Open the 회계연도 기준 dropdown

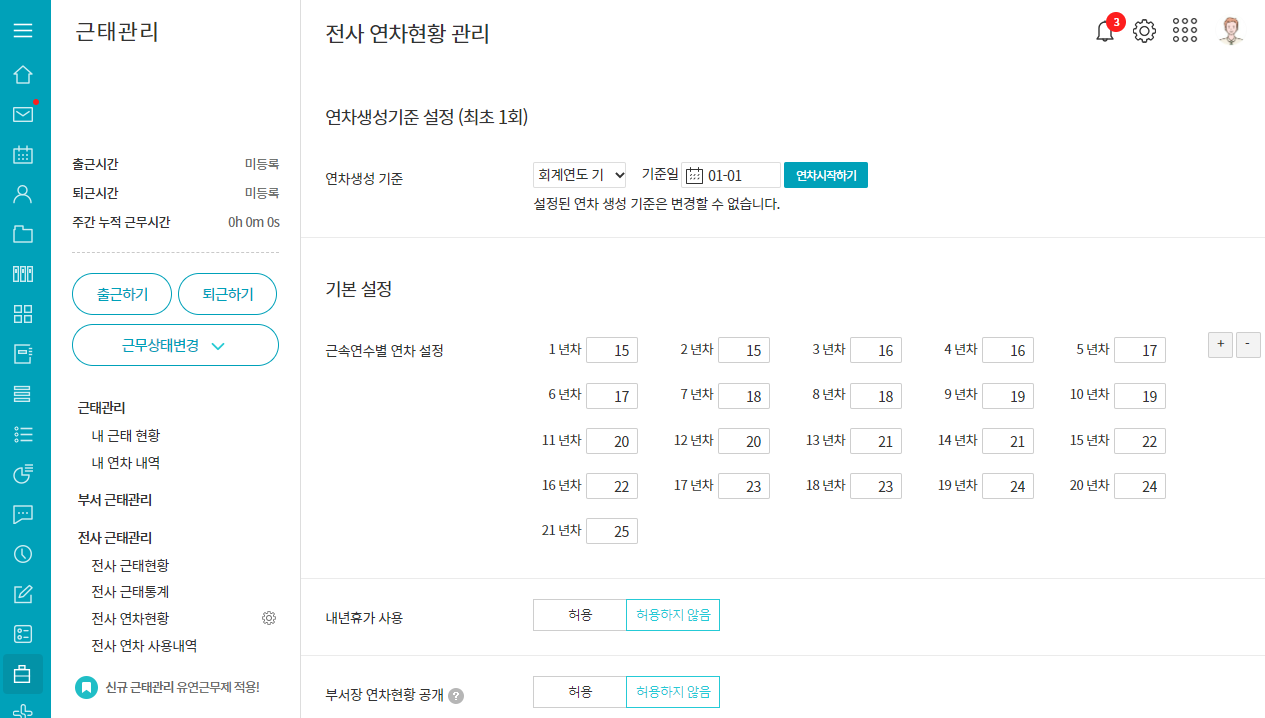pos(580,175)
